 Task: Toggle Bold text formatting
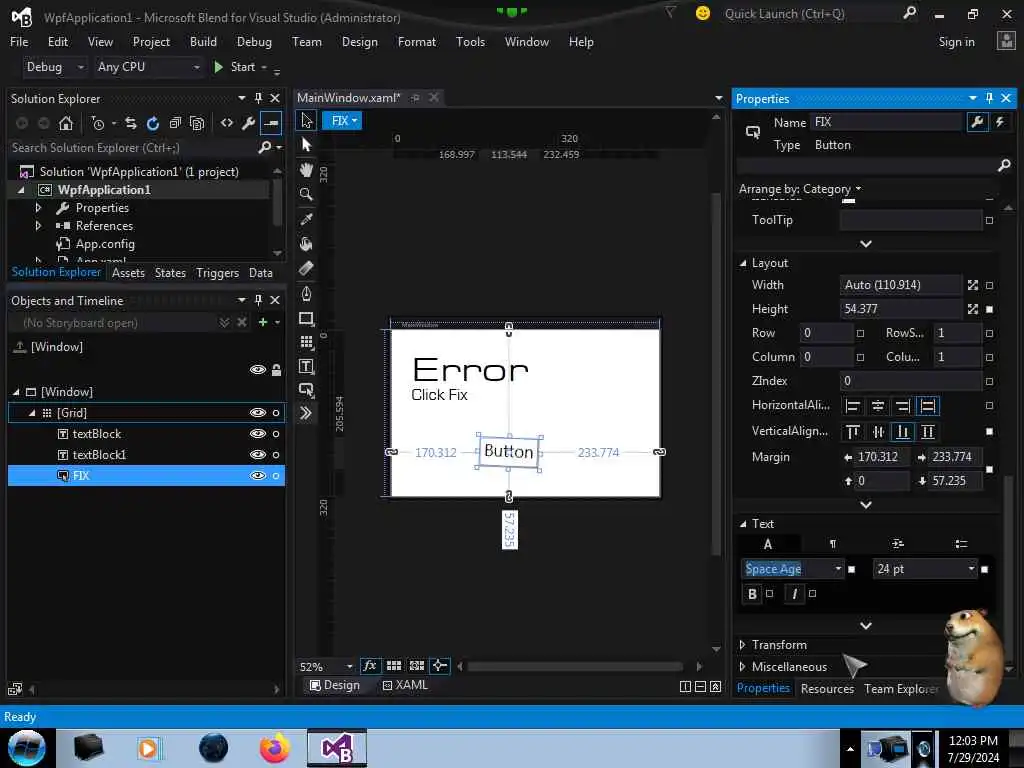[x=752, y=594]
